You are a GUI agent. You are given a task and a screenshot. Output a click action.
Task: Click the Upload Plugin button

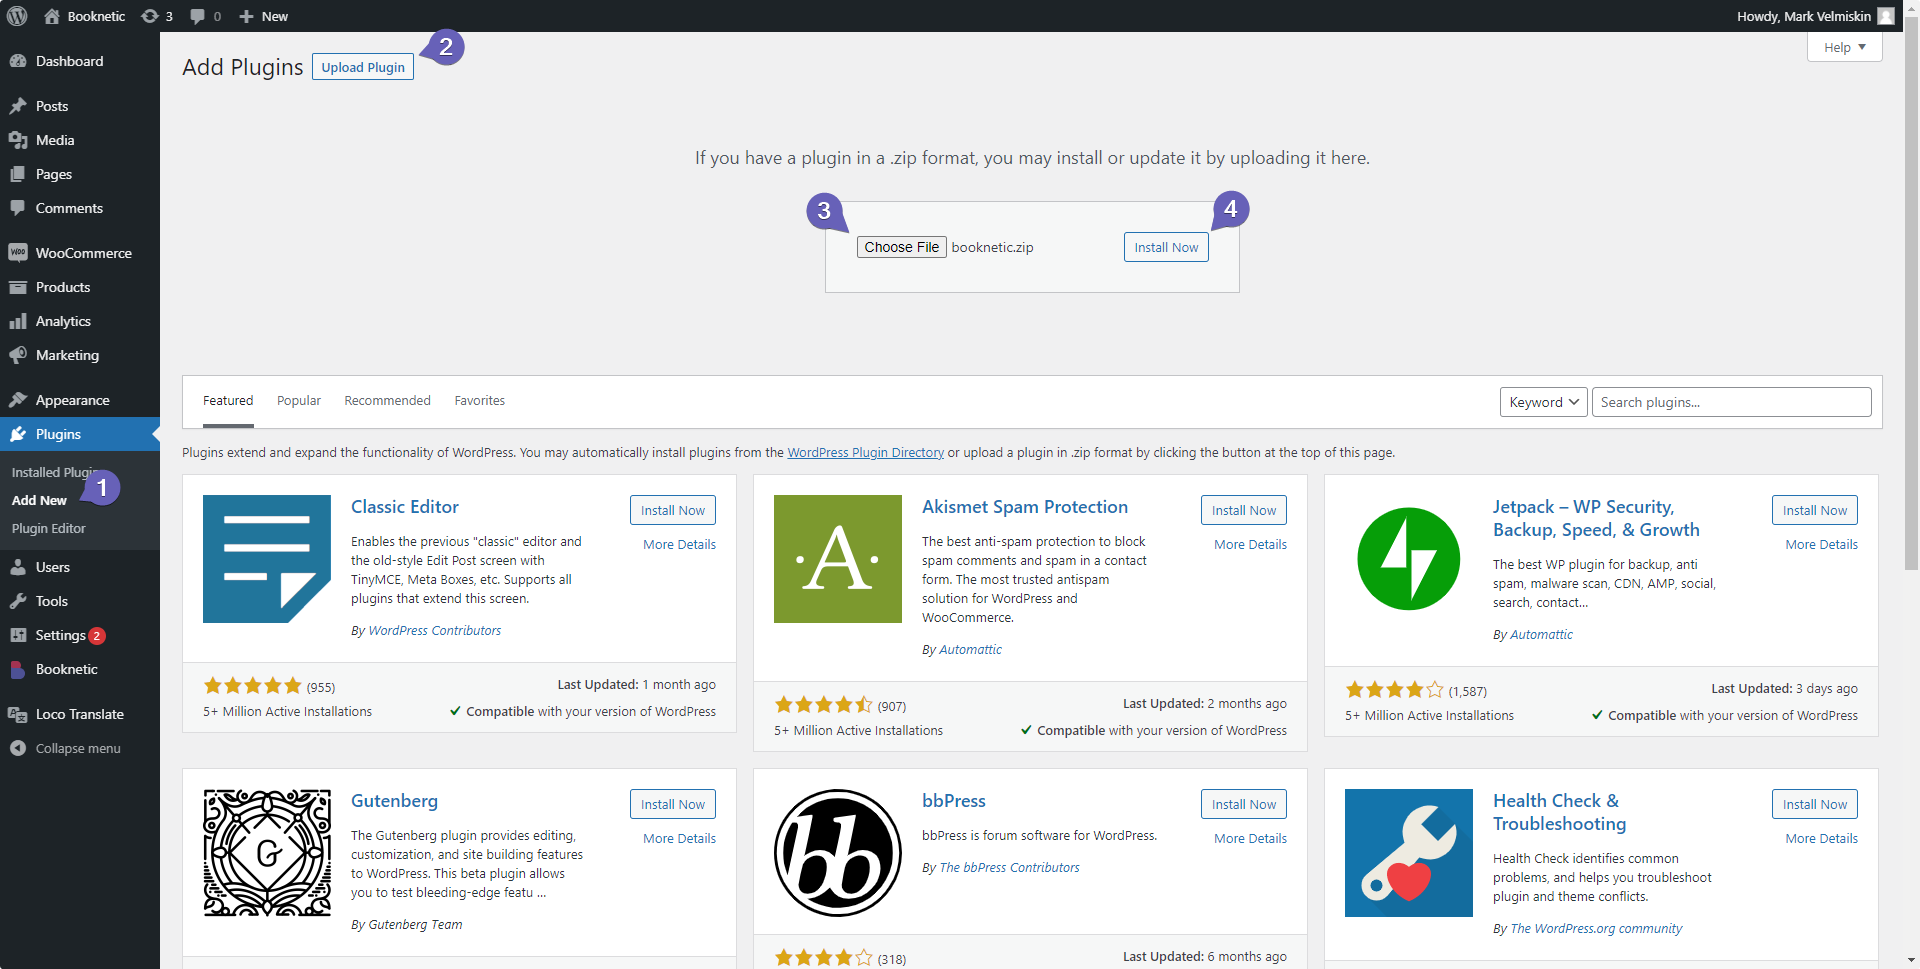click(363, 67)
